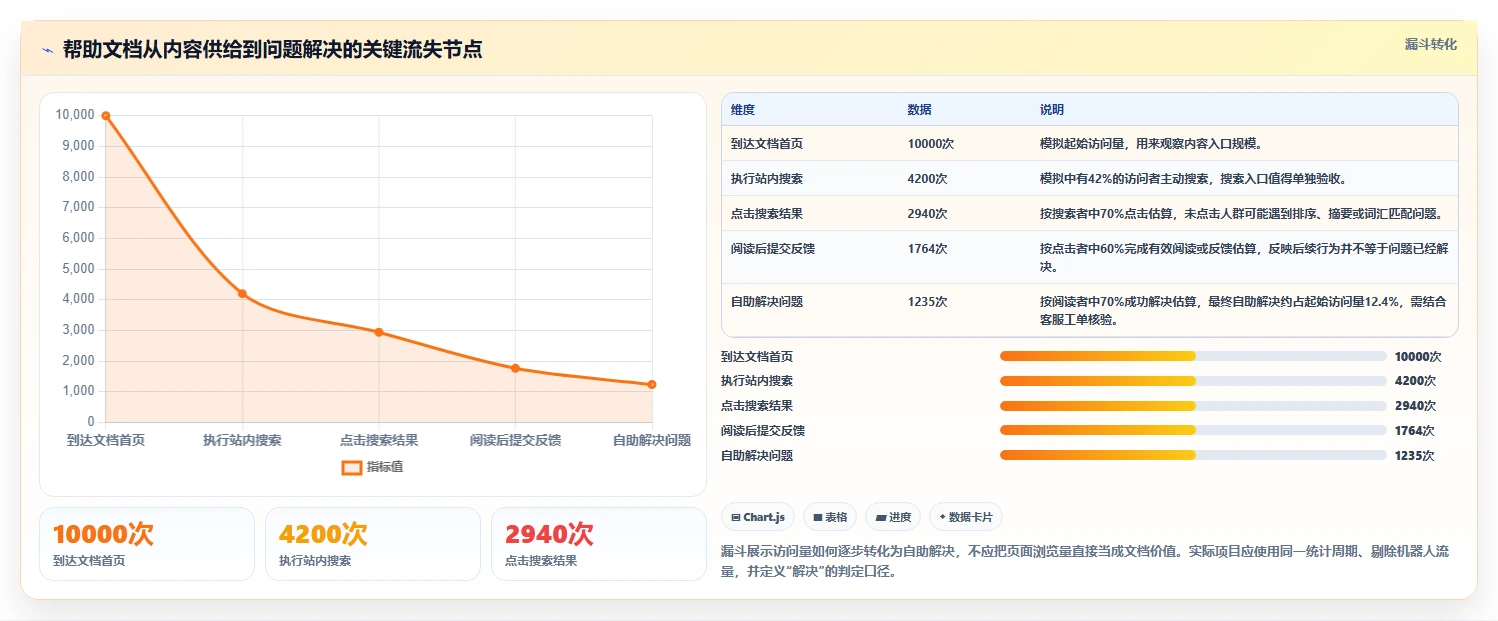Click the 1764次 value beside progress bar

click(1414, 431)
